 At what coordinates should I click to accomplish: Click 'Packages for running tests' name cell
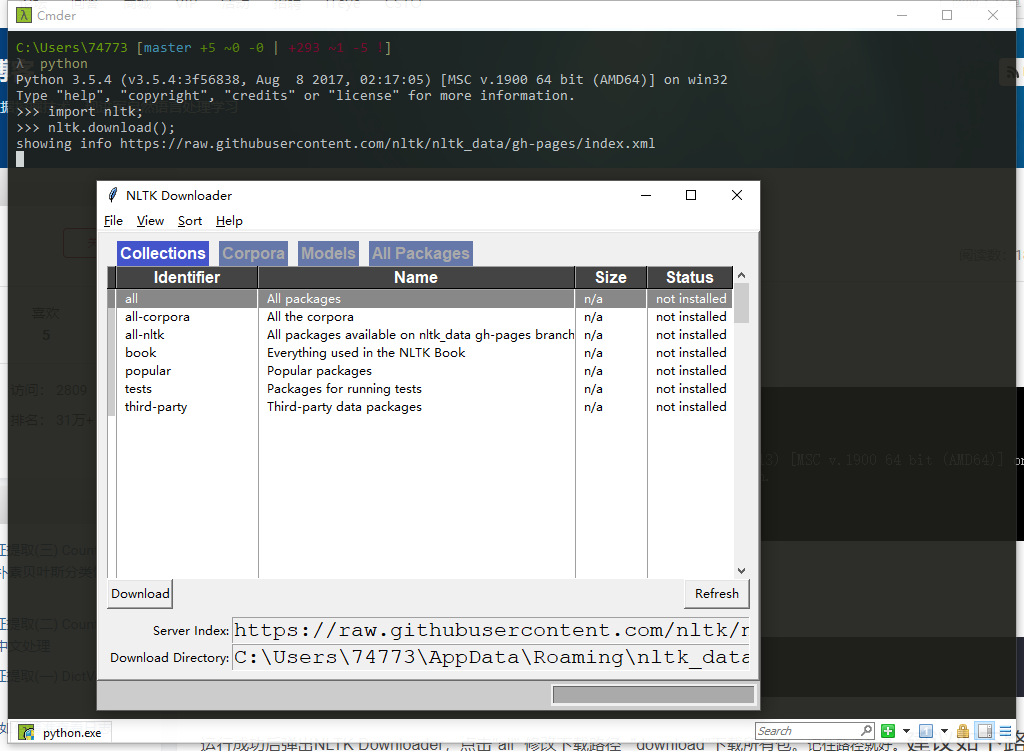(x=344, y=389)
